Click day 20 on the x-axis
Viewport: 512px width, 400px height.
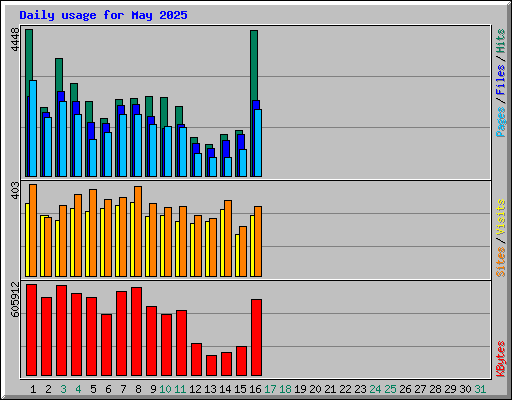pyautogui.click(x=315, y=389)
